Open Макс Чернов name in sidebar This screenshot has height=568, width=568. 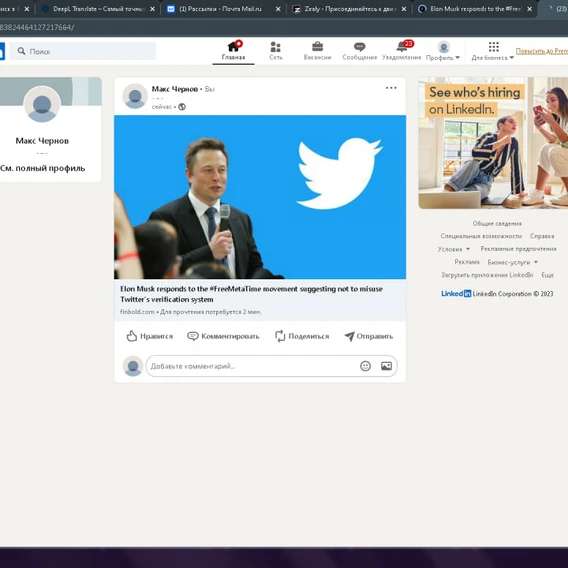42,141
